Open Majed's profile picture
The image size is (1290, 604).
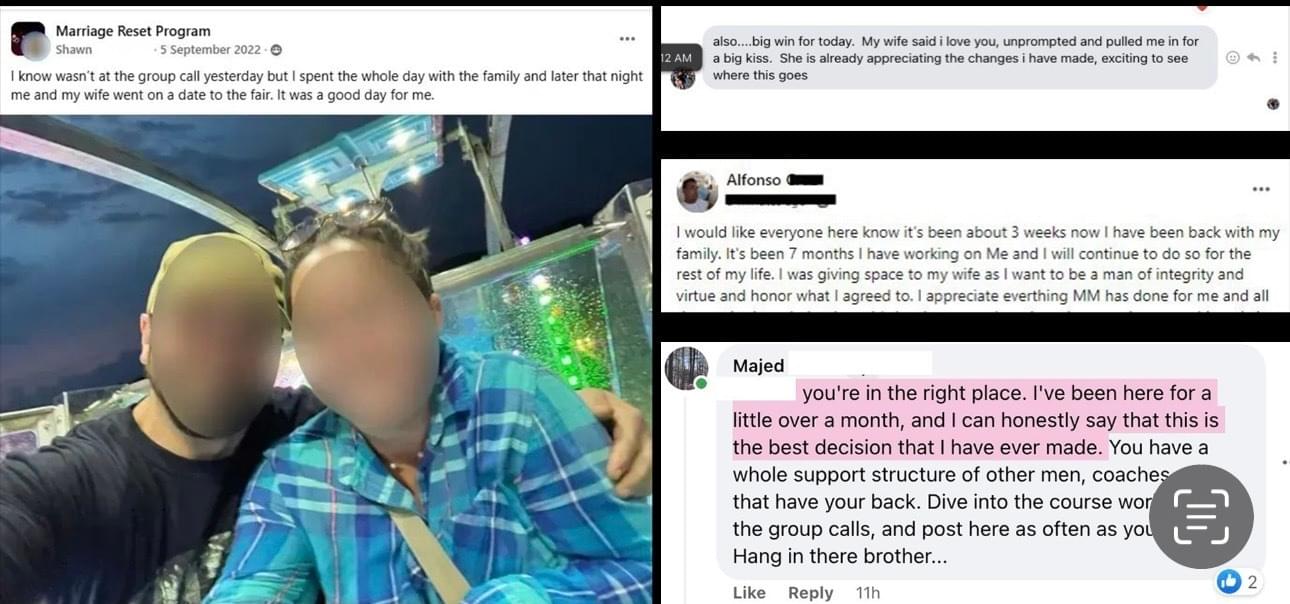click(687, 369)
